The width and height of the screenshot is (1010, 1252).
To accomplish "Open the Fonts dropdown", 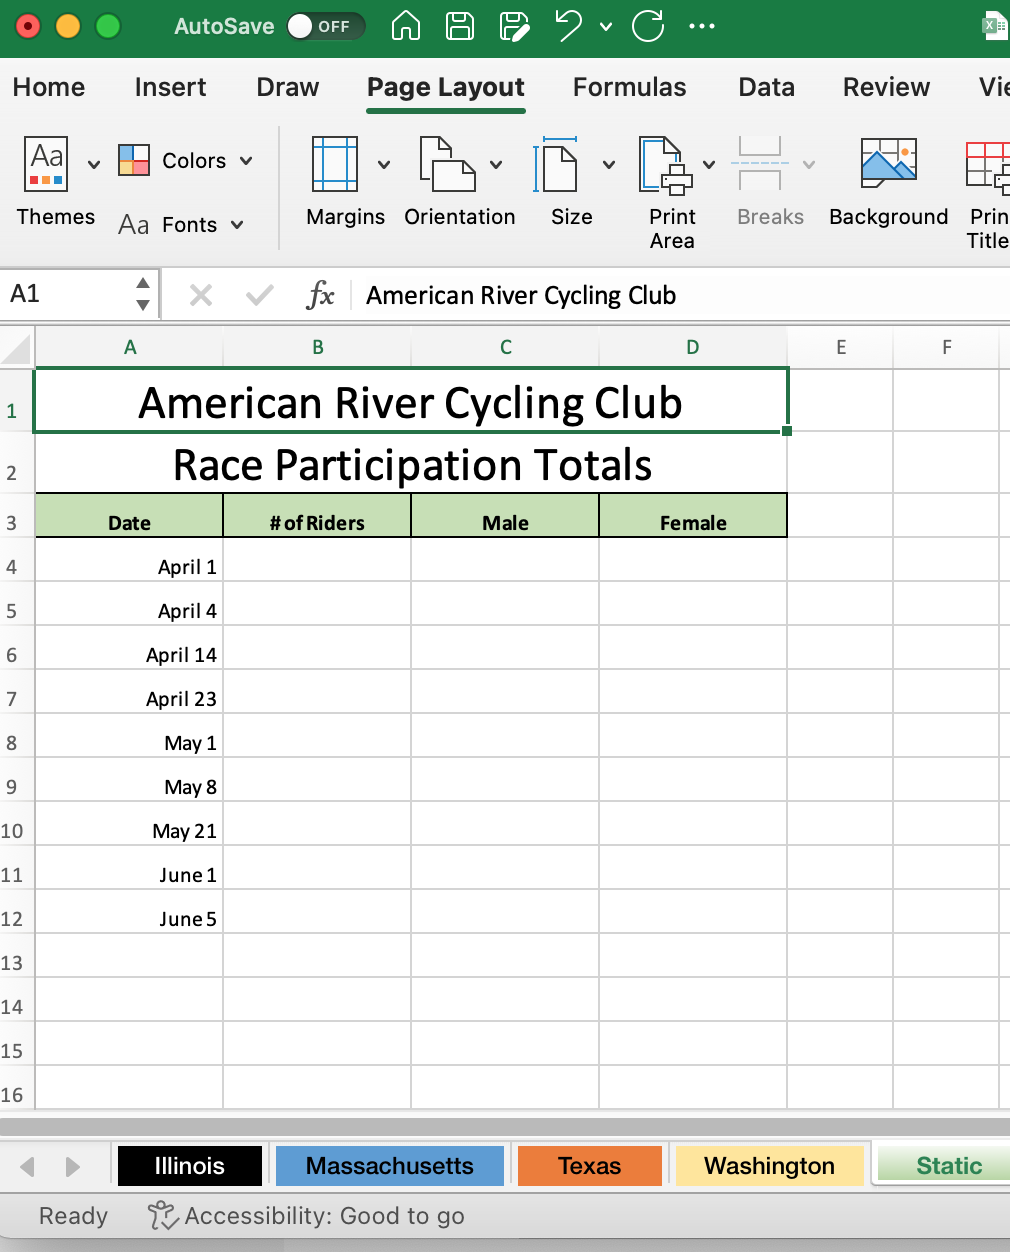I will pyautogui.click(x=238, y=224).
